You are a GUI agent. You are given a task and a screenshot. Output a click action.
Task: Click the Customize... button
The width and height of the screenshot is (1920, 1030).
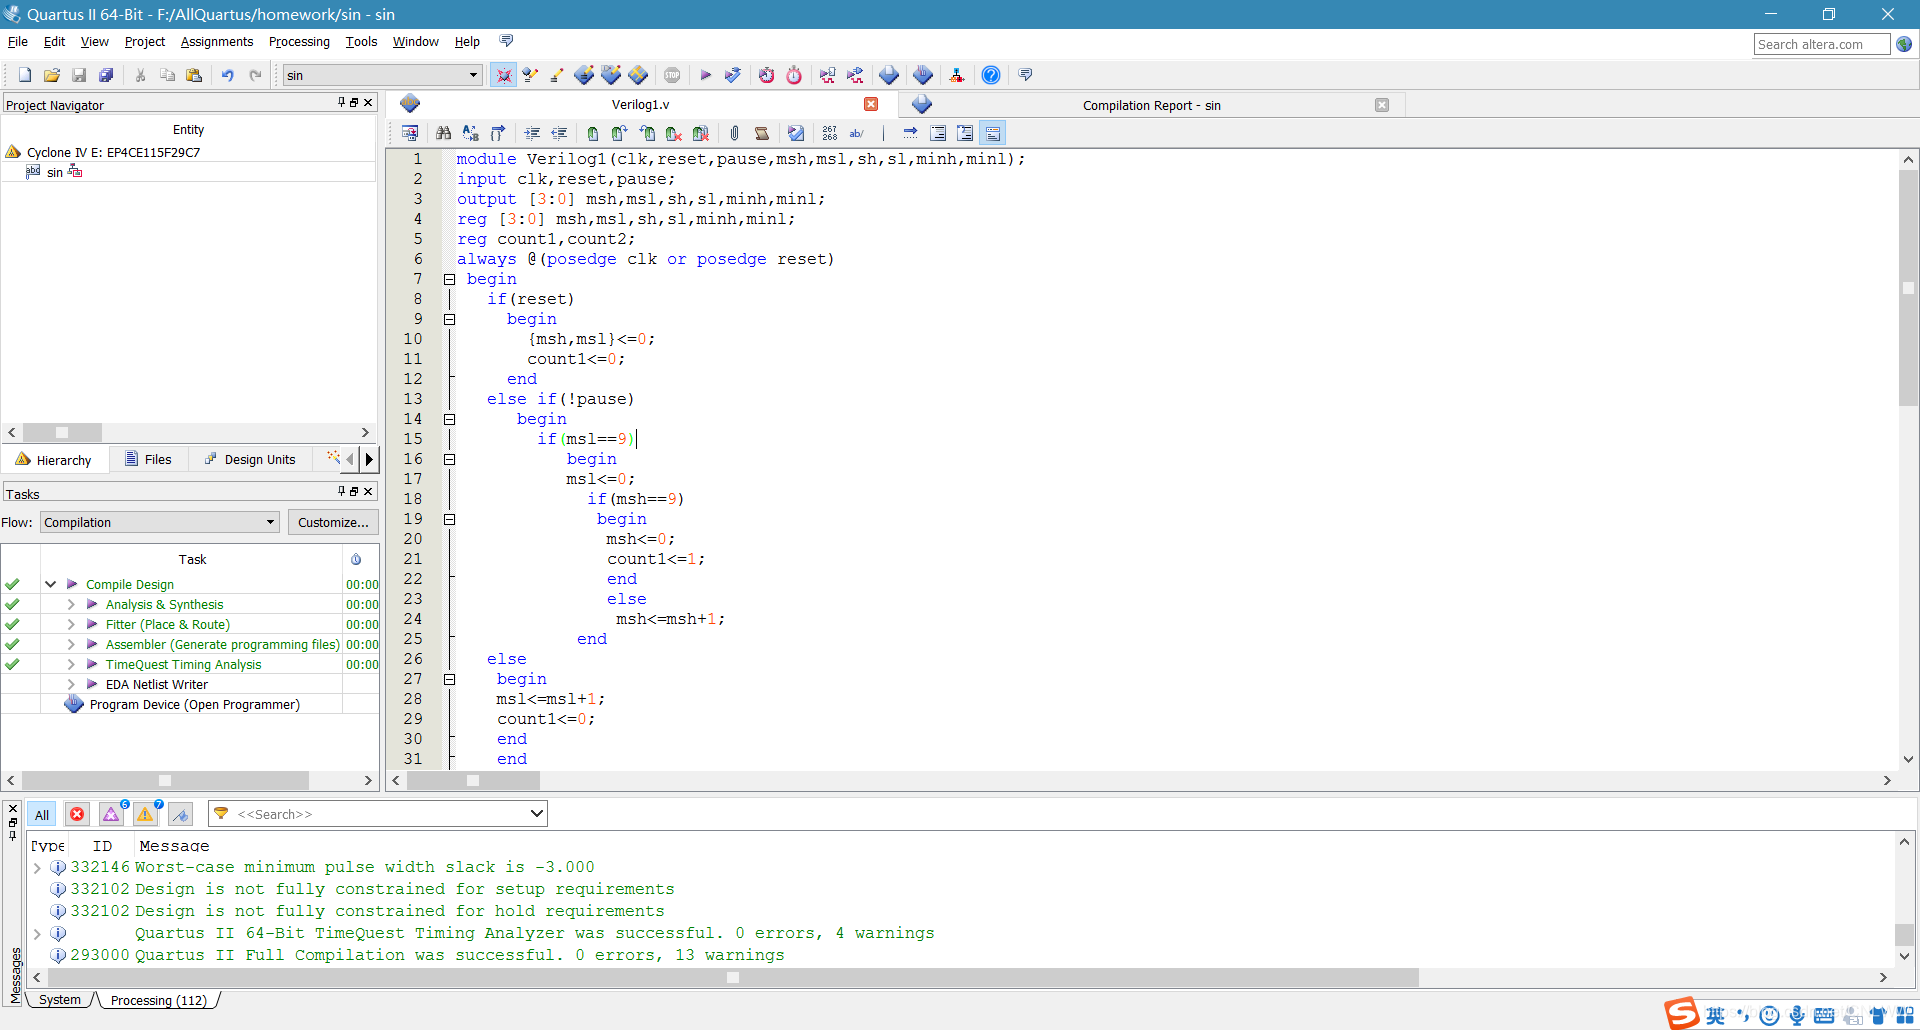[333, 522]
